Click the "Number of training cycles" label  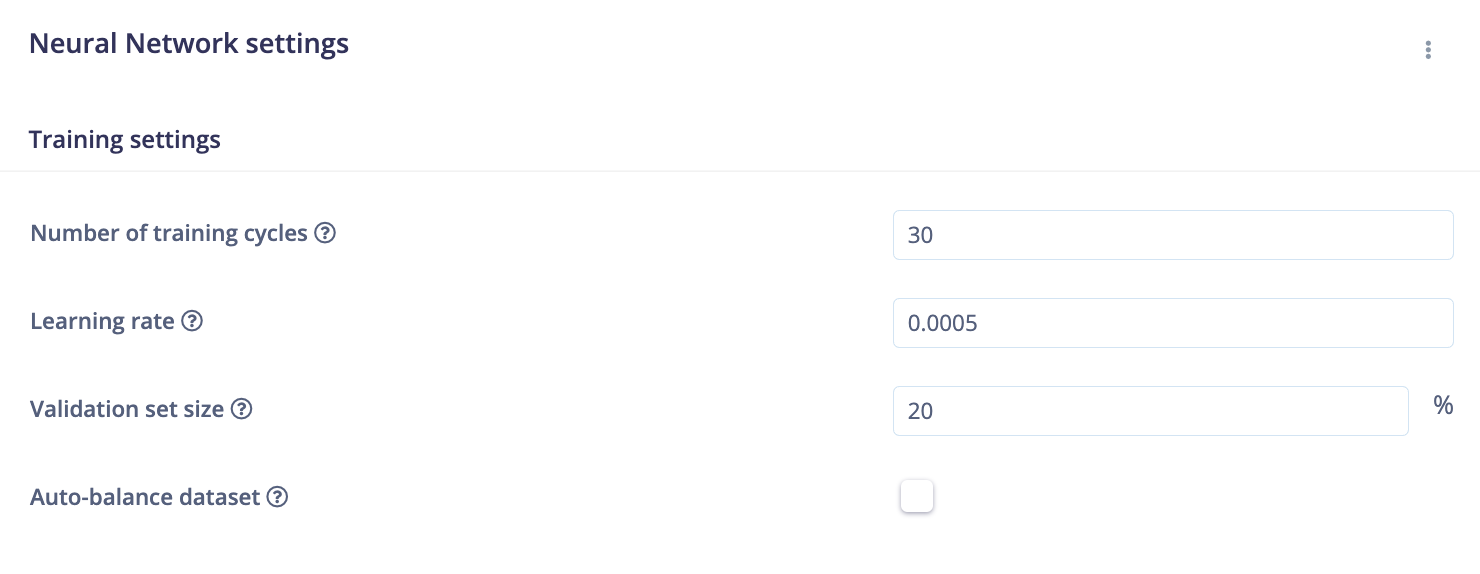point(169,233)
